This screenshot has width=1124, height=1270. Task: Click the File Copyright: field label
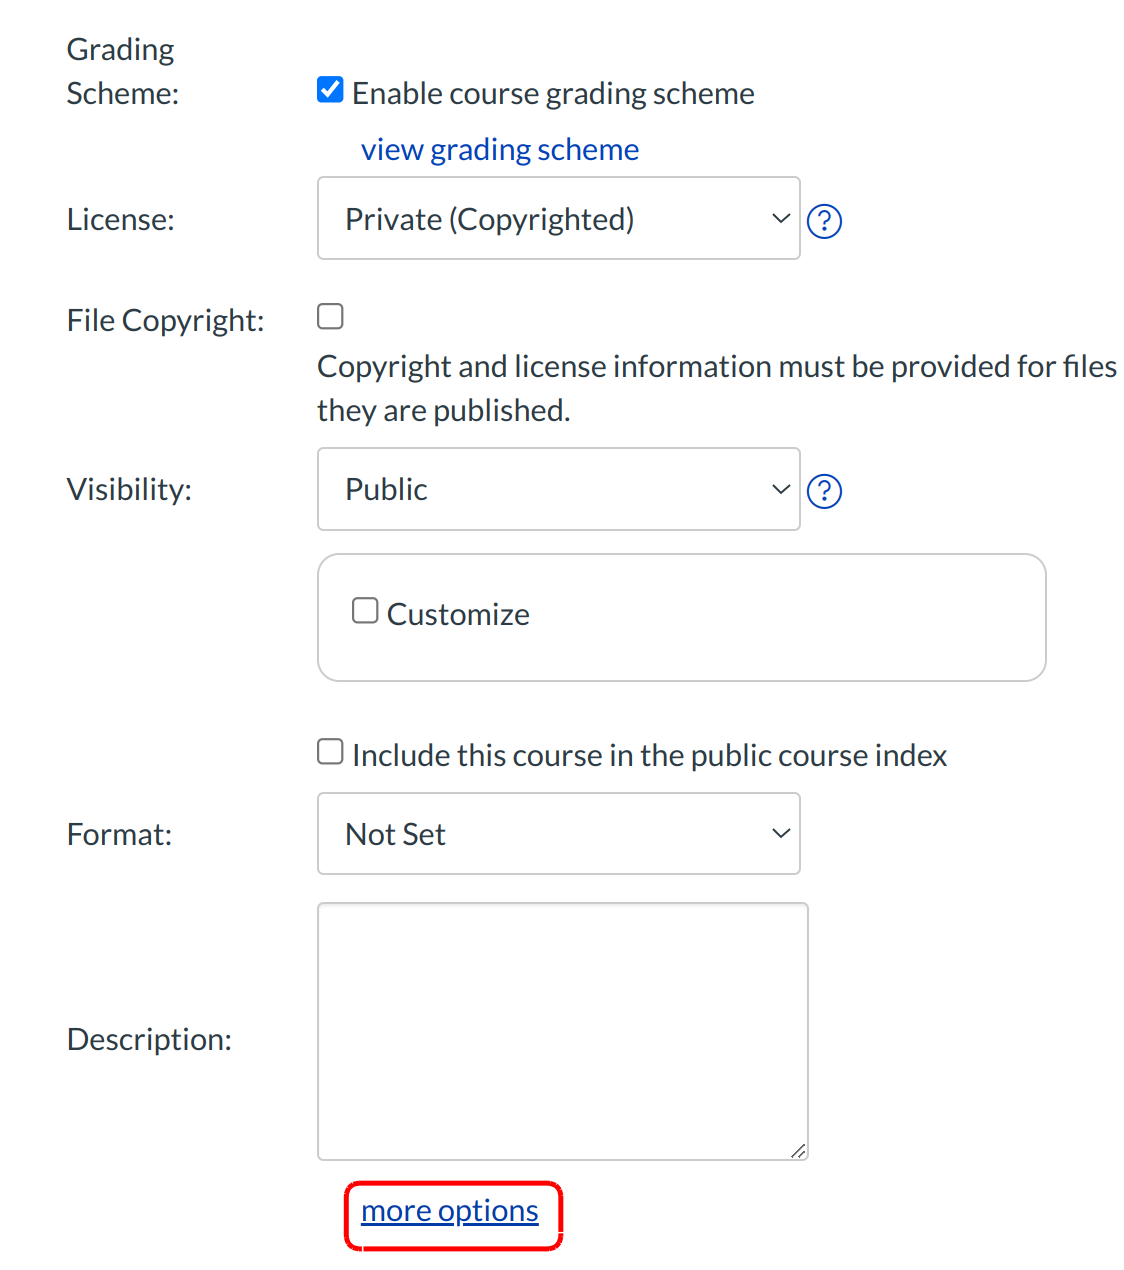tap(165, 321)
